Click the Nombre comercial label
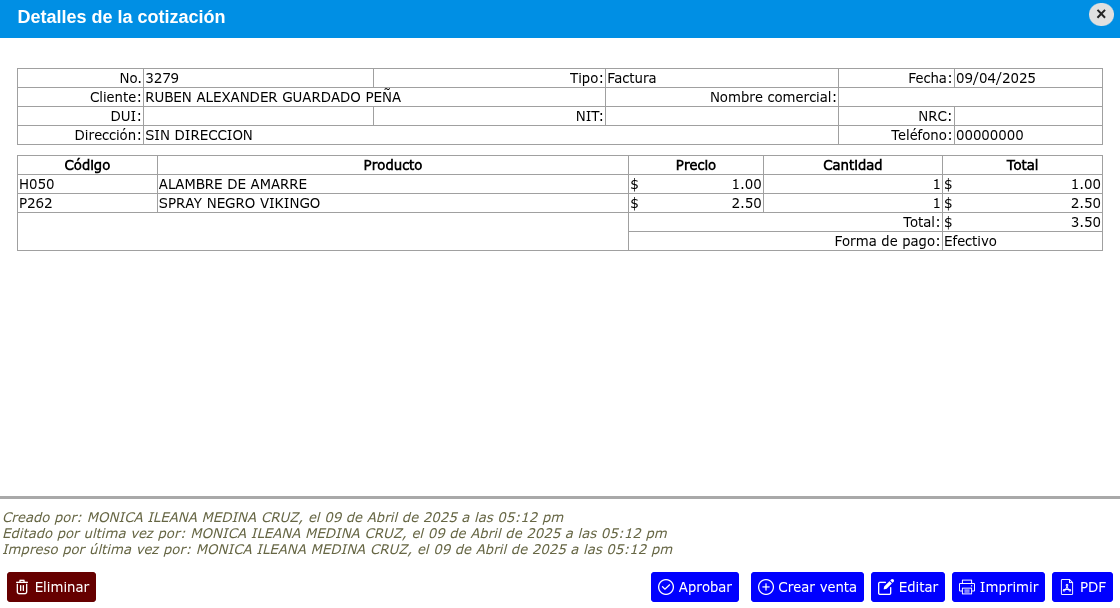Image resolution: width=1120 pixels, height=608 pixels. coord(773,97)
